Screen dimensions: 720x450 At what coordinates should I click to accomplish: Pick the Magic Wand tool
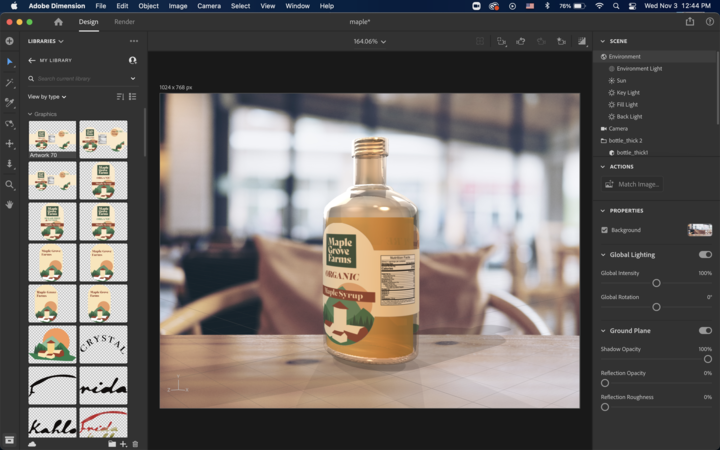pos(9,83)
